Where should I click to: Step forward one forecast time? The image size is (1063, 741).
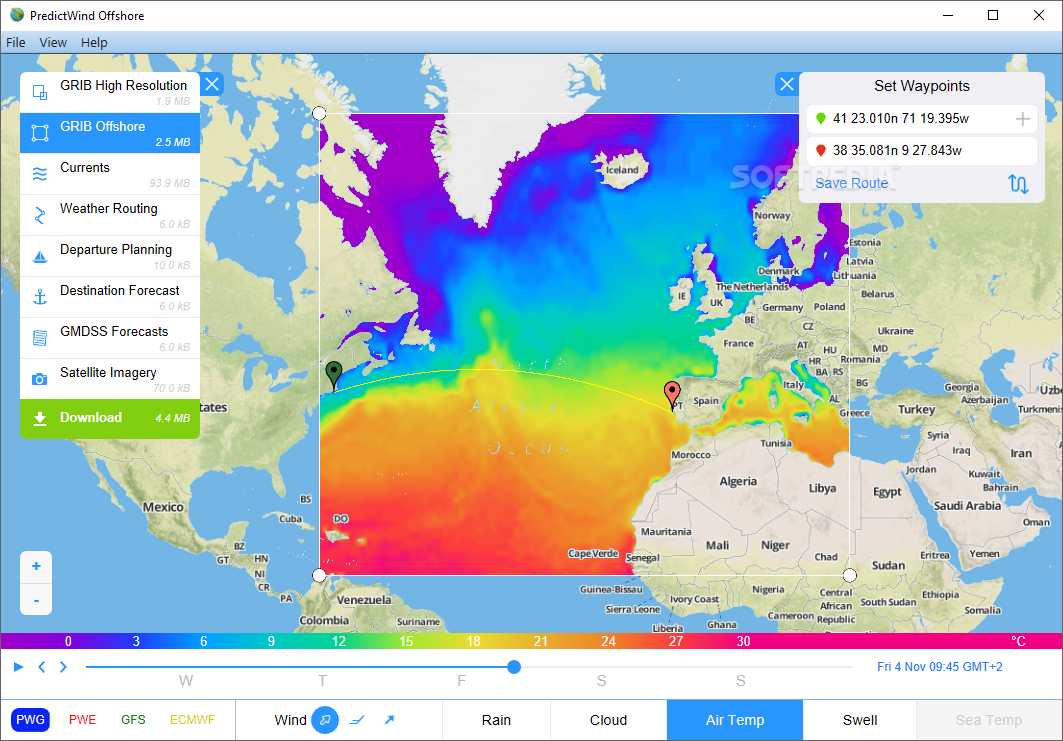click(x=63, y=667)
